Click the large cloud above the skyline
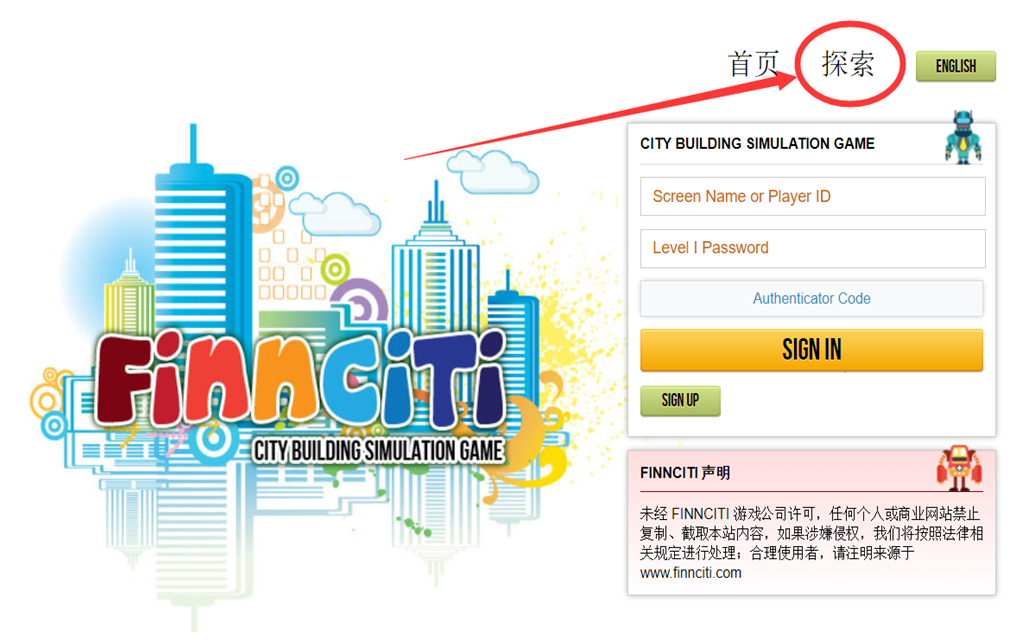The height and width of the screenshot is (643, 1033). 493,171
